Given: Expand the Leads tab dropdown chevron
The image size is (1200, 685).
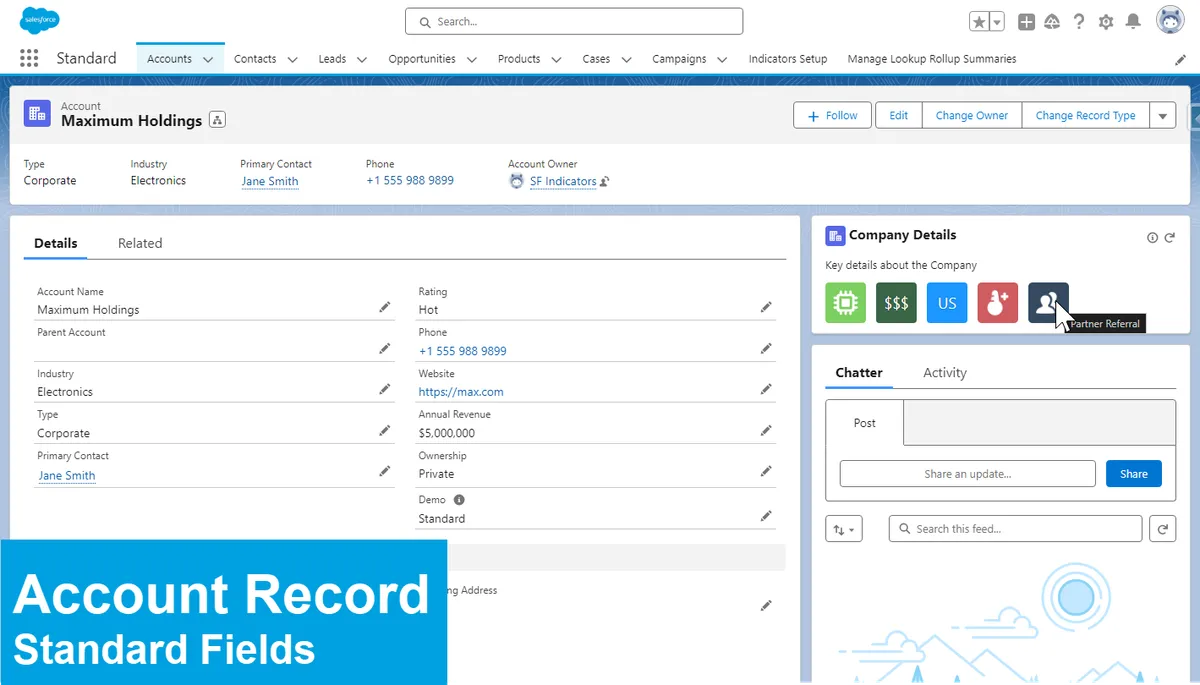Looking at the screenshot, I should [363, 60].
